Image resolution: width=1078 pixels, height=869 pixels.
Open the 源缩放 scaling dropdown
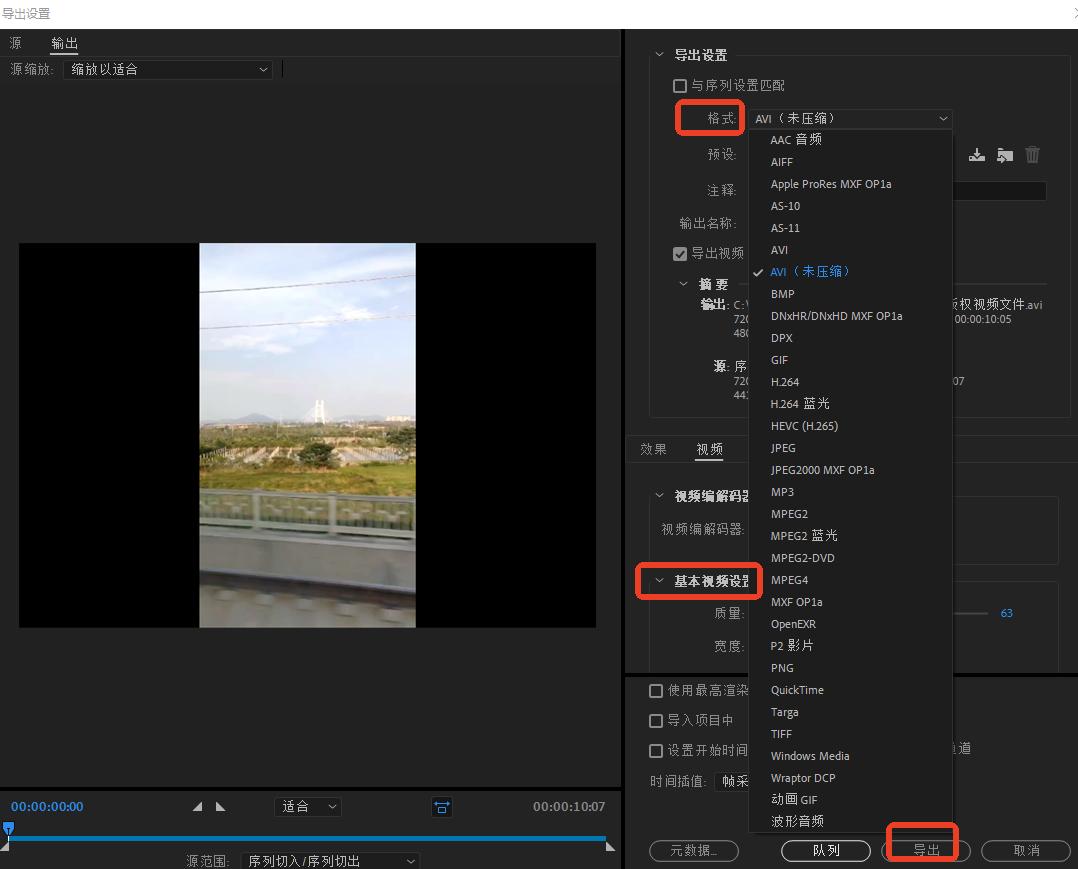coord(167,69)
